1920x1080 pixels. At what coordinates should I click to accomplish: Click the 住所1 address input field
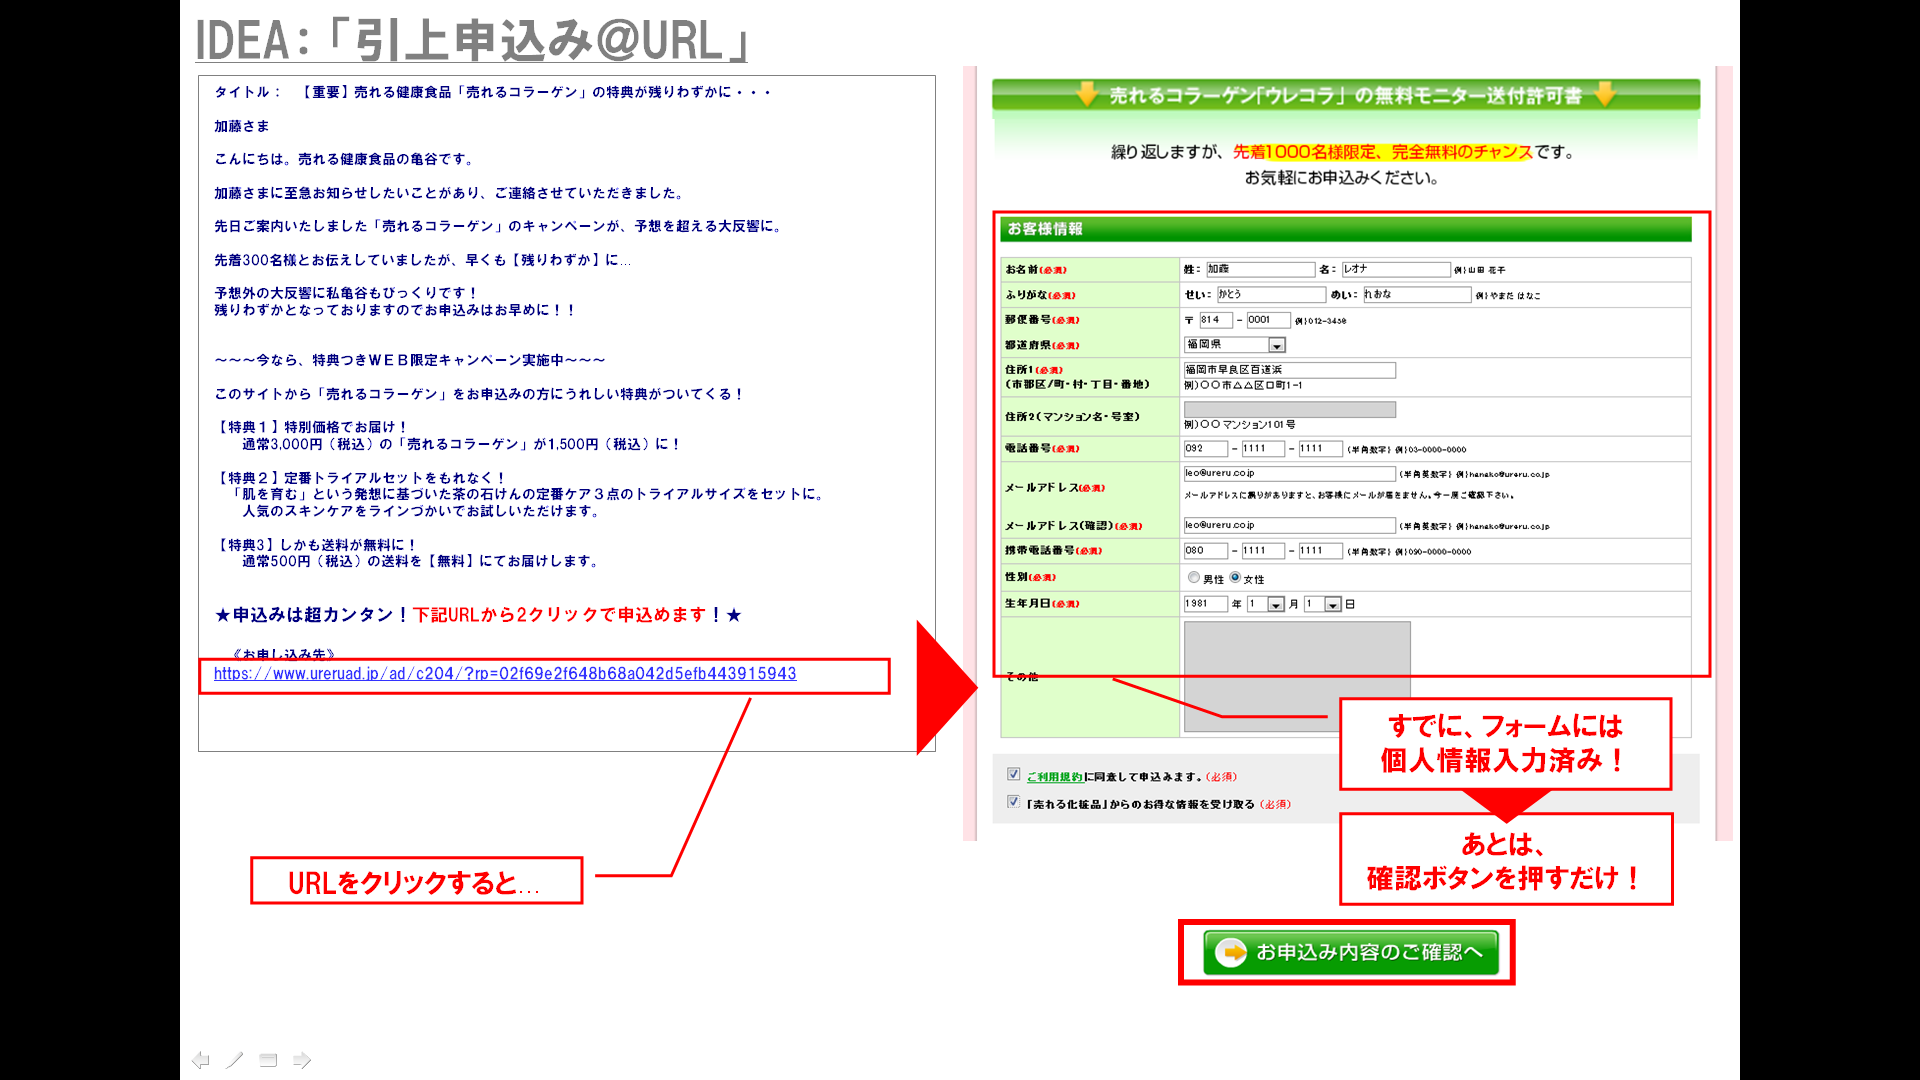click(1288, 370)
